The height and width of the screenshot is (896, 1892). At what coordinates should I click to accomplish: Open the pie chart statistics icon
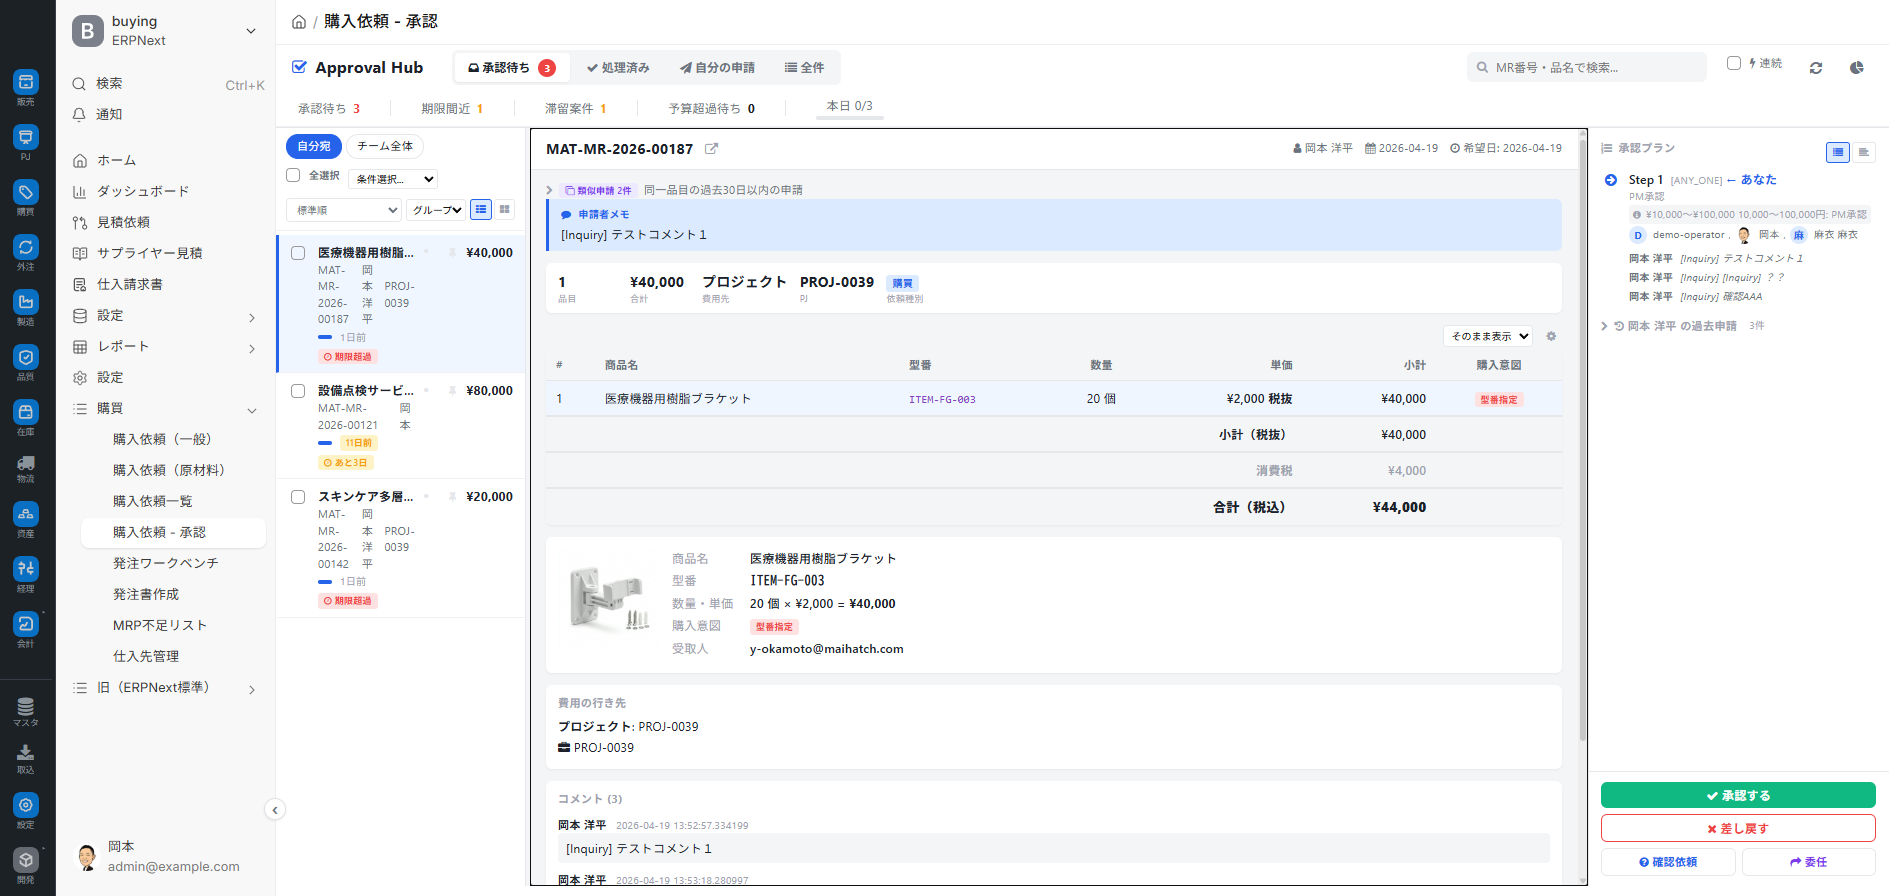[x=1856, y=68]
